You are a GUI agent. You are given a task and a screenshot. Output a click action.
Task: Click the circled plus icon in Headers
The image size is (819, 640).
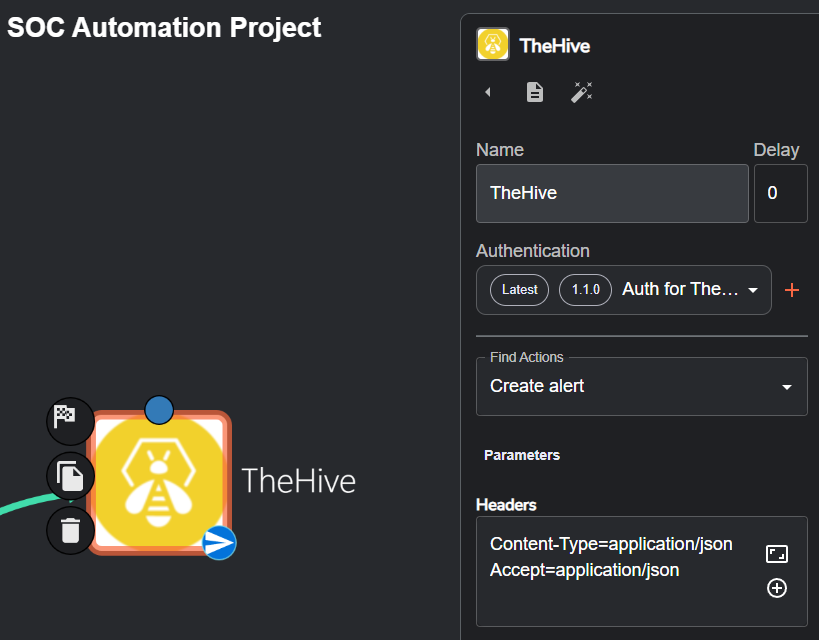[x=777, y=588]
